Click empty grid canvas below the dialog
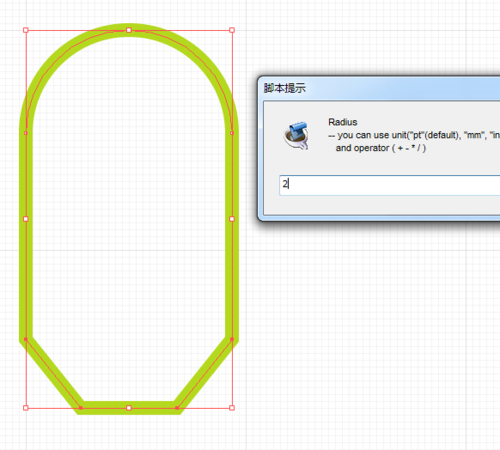 pyautogui.click(x=367, y=333)
